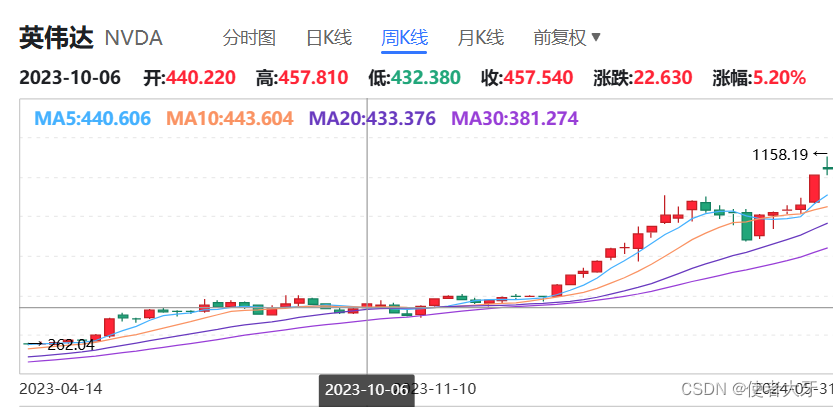
Task: Click the MA10:443.604 legend label
Action: (230, 118)
